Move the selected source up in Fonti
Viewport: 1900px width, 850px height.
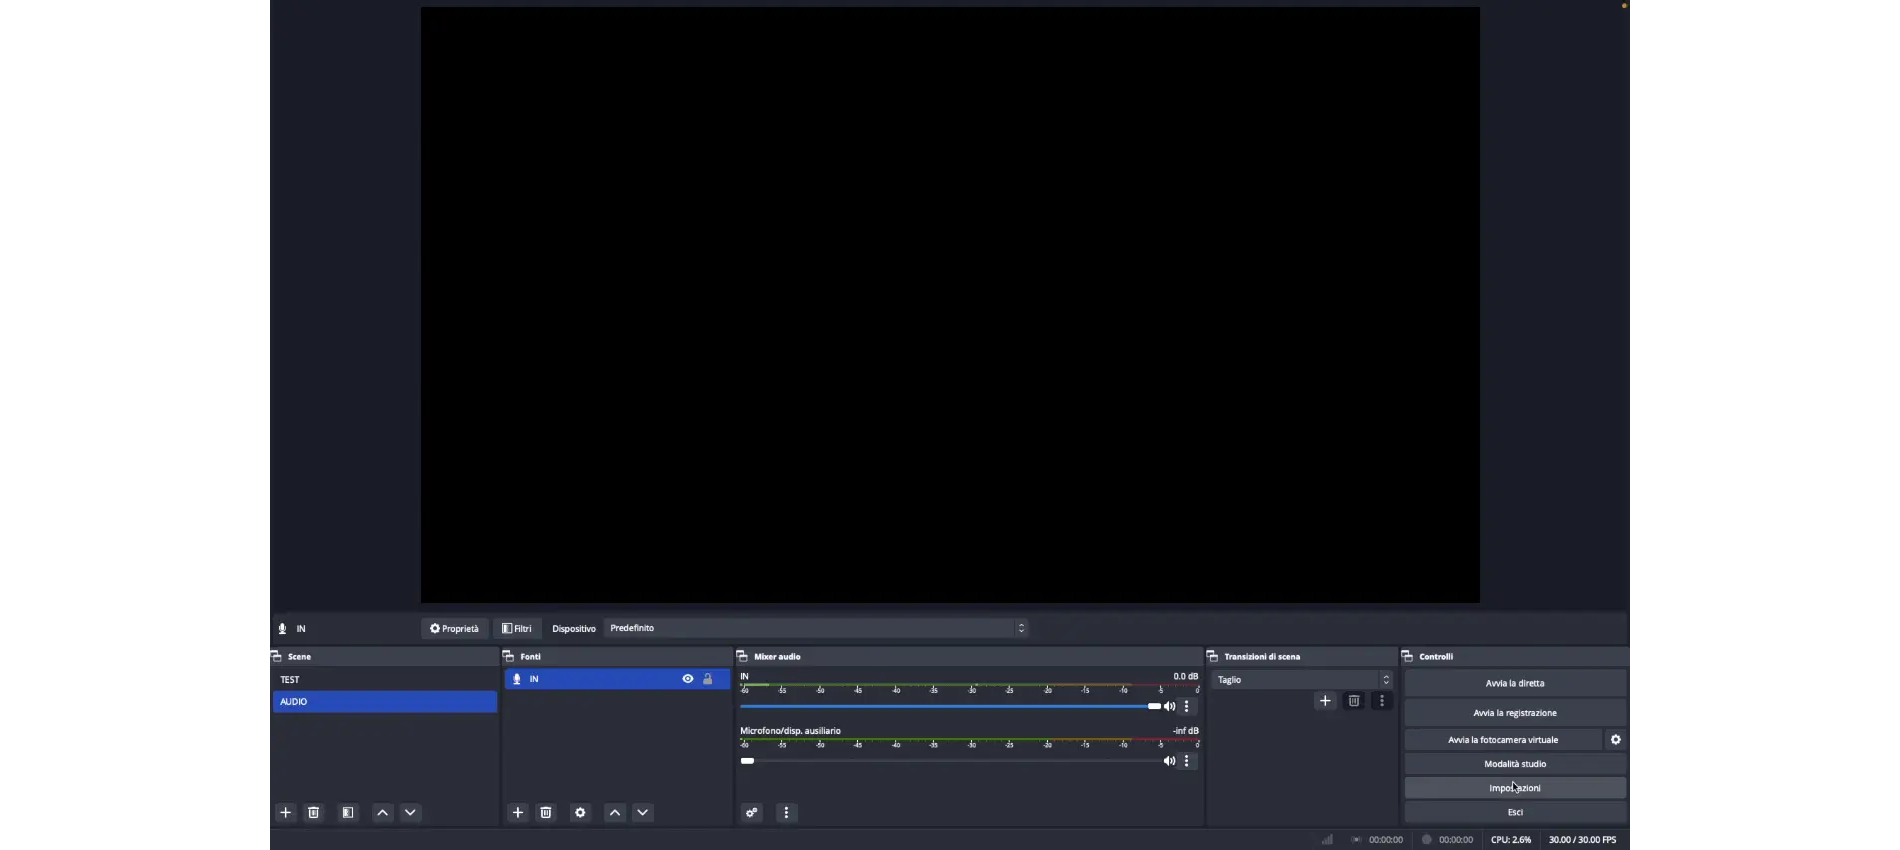point(615,813)
